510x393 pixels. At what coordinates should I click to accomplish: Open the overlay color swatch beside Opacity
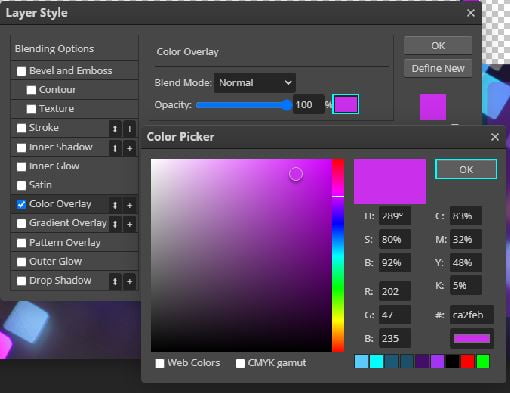[346, 104]
